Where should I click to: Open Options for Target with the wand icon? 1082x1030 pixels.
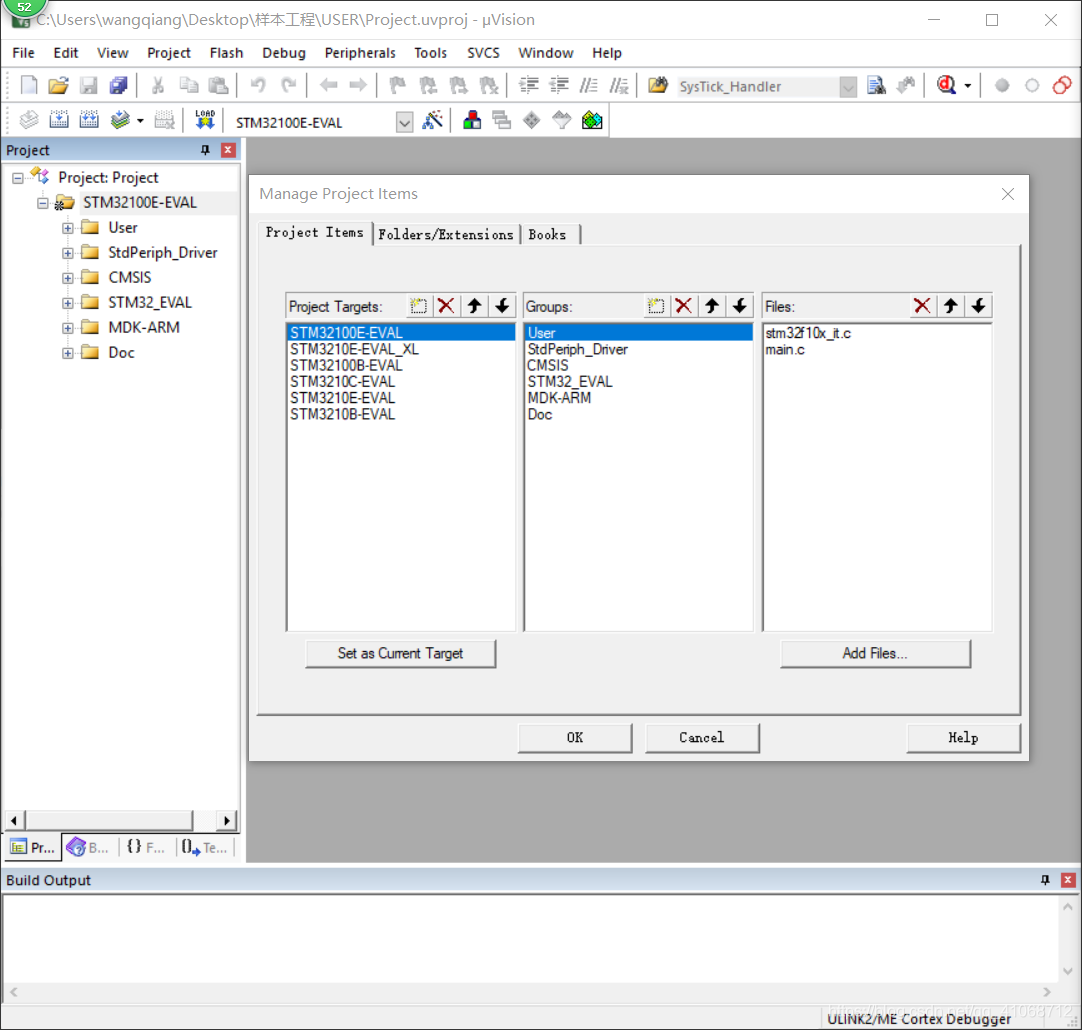coord(434,119)
